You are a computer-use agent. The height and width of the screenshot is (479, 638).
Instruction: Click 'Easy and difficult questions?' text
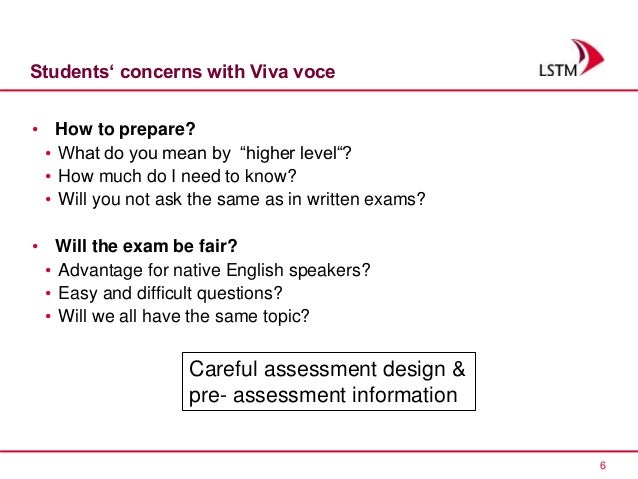pos(170,293)
